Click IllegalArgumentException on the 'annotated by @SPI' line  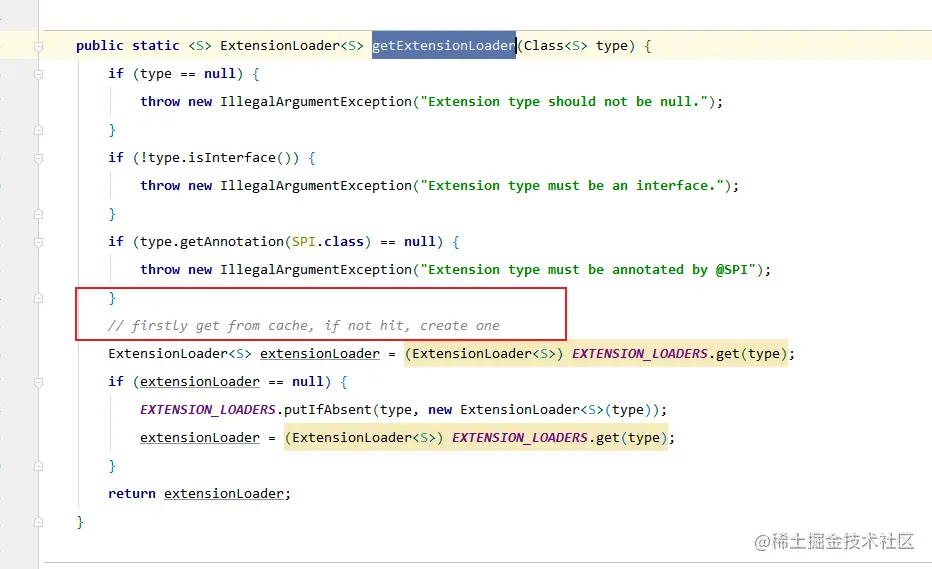[316, 269]
